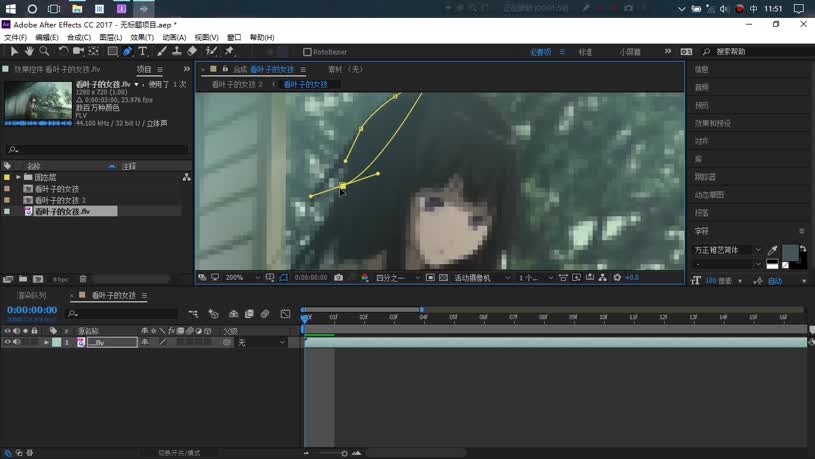Select the Roto Brush tool
815x459 pixels.
[211, 51]
